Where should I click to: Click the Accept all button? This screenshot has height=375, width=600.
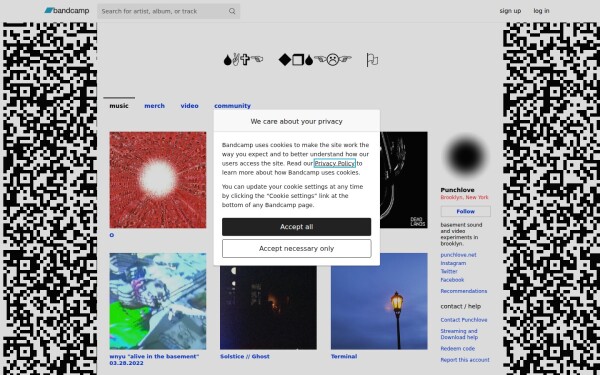click(297, 227)
